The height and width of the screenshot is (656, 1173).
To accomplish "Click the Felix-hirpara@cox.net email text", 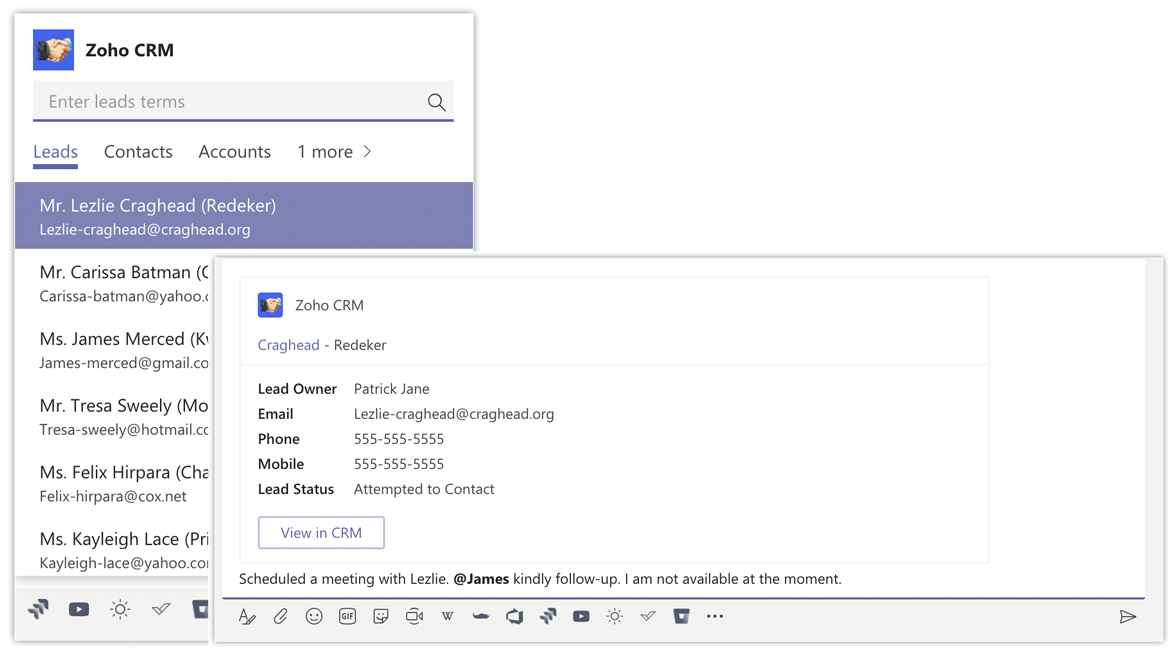I will point(113,496).
